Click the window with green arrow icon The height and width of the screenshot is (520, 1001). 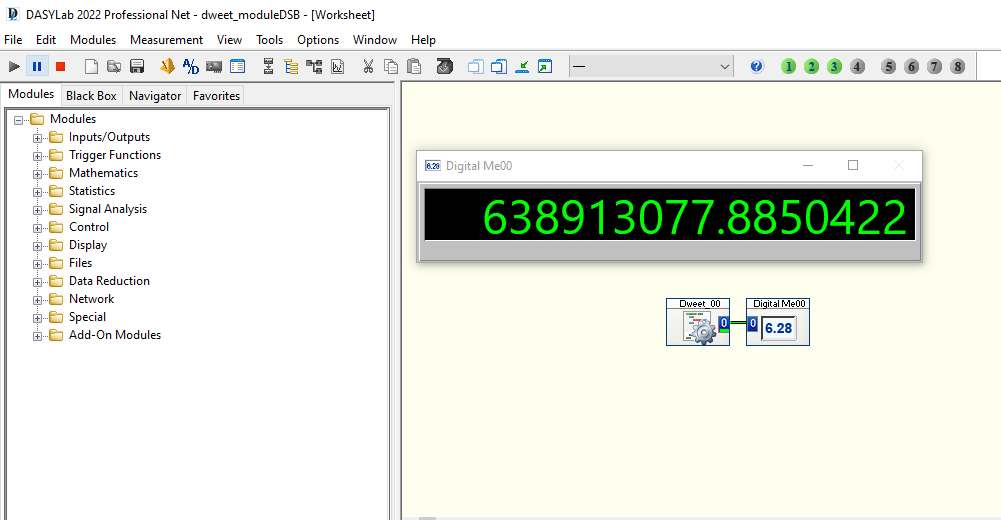(545, 66)
